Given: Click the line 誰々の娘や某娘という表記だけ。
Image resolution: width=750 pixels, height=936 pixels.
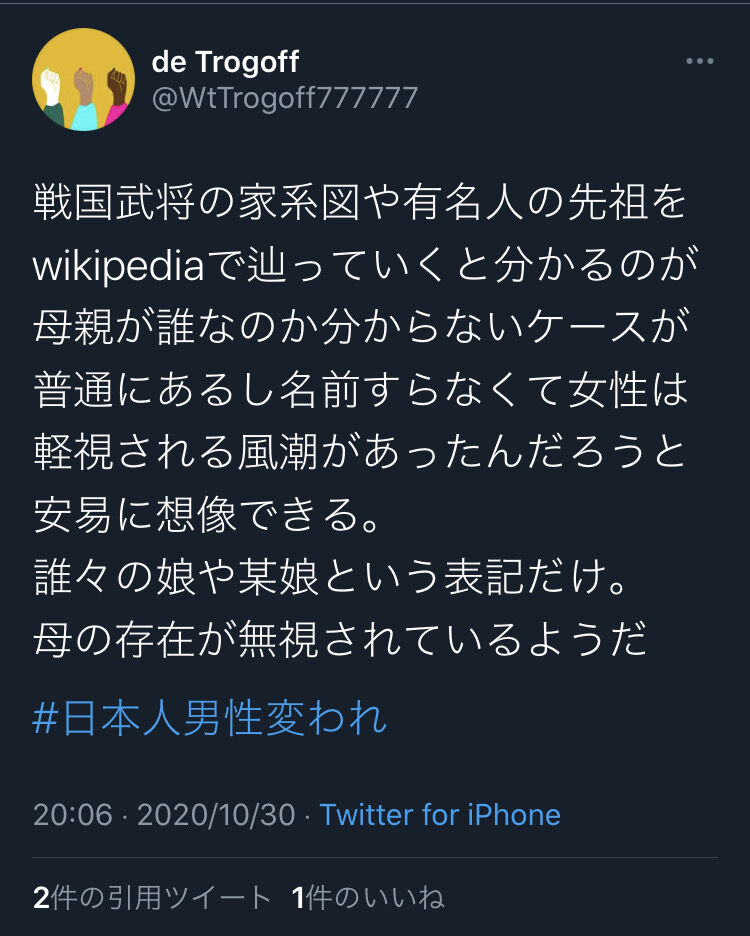Looking at the screenshot, I should [331, 577].
